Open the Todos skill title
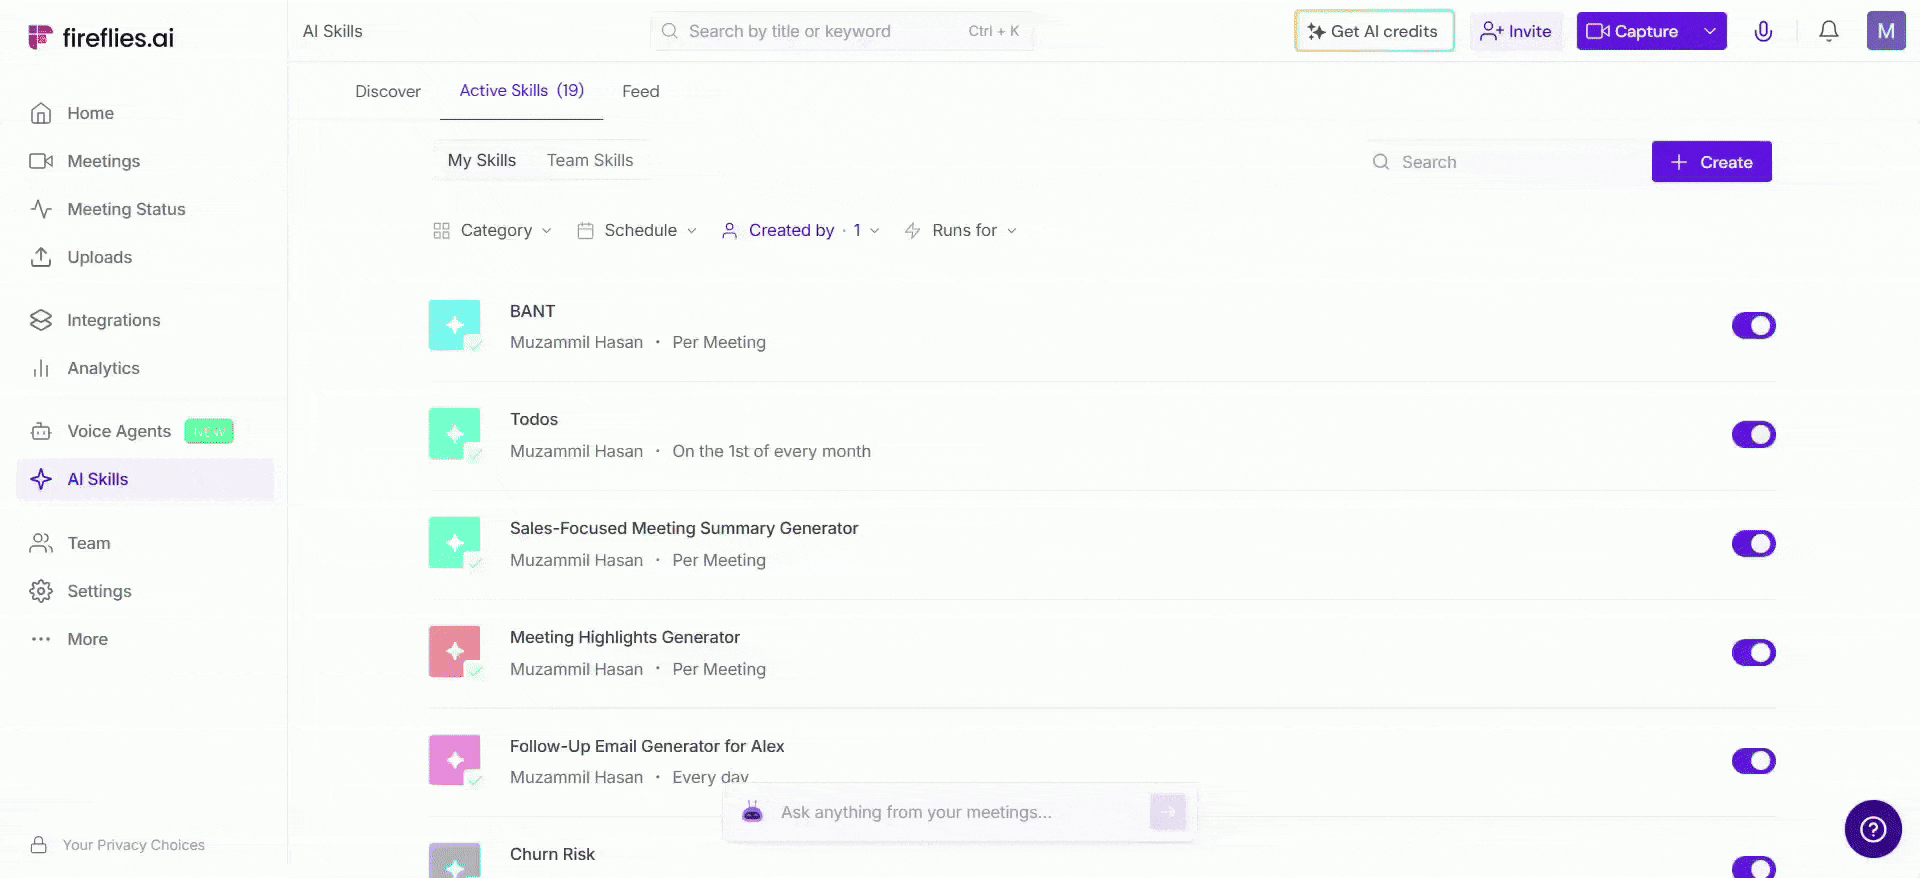This screenshot has height=878, width=1920. pyautogui.click(x=534, y=419)
